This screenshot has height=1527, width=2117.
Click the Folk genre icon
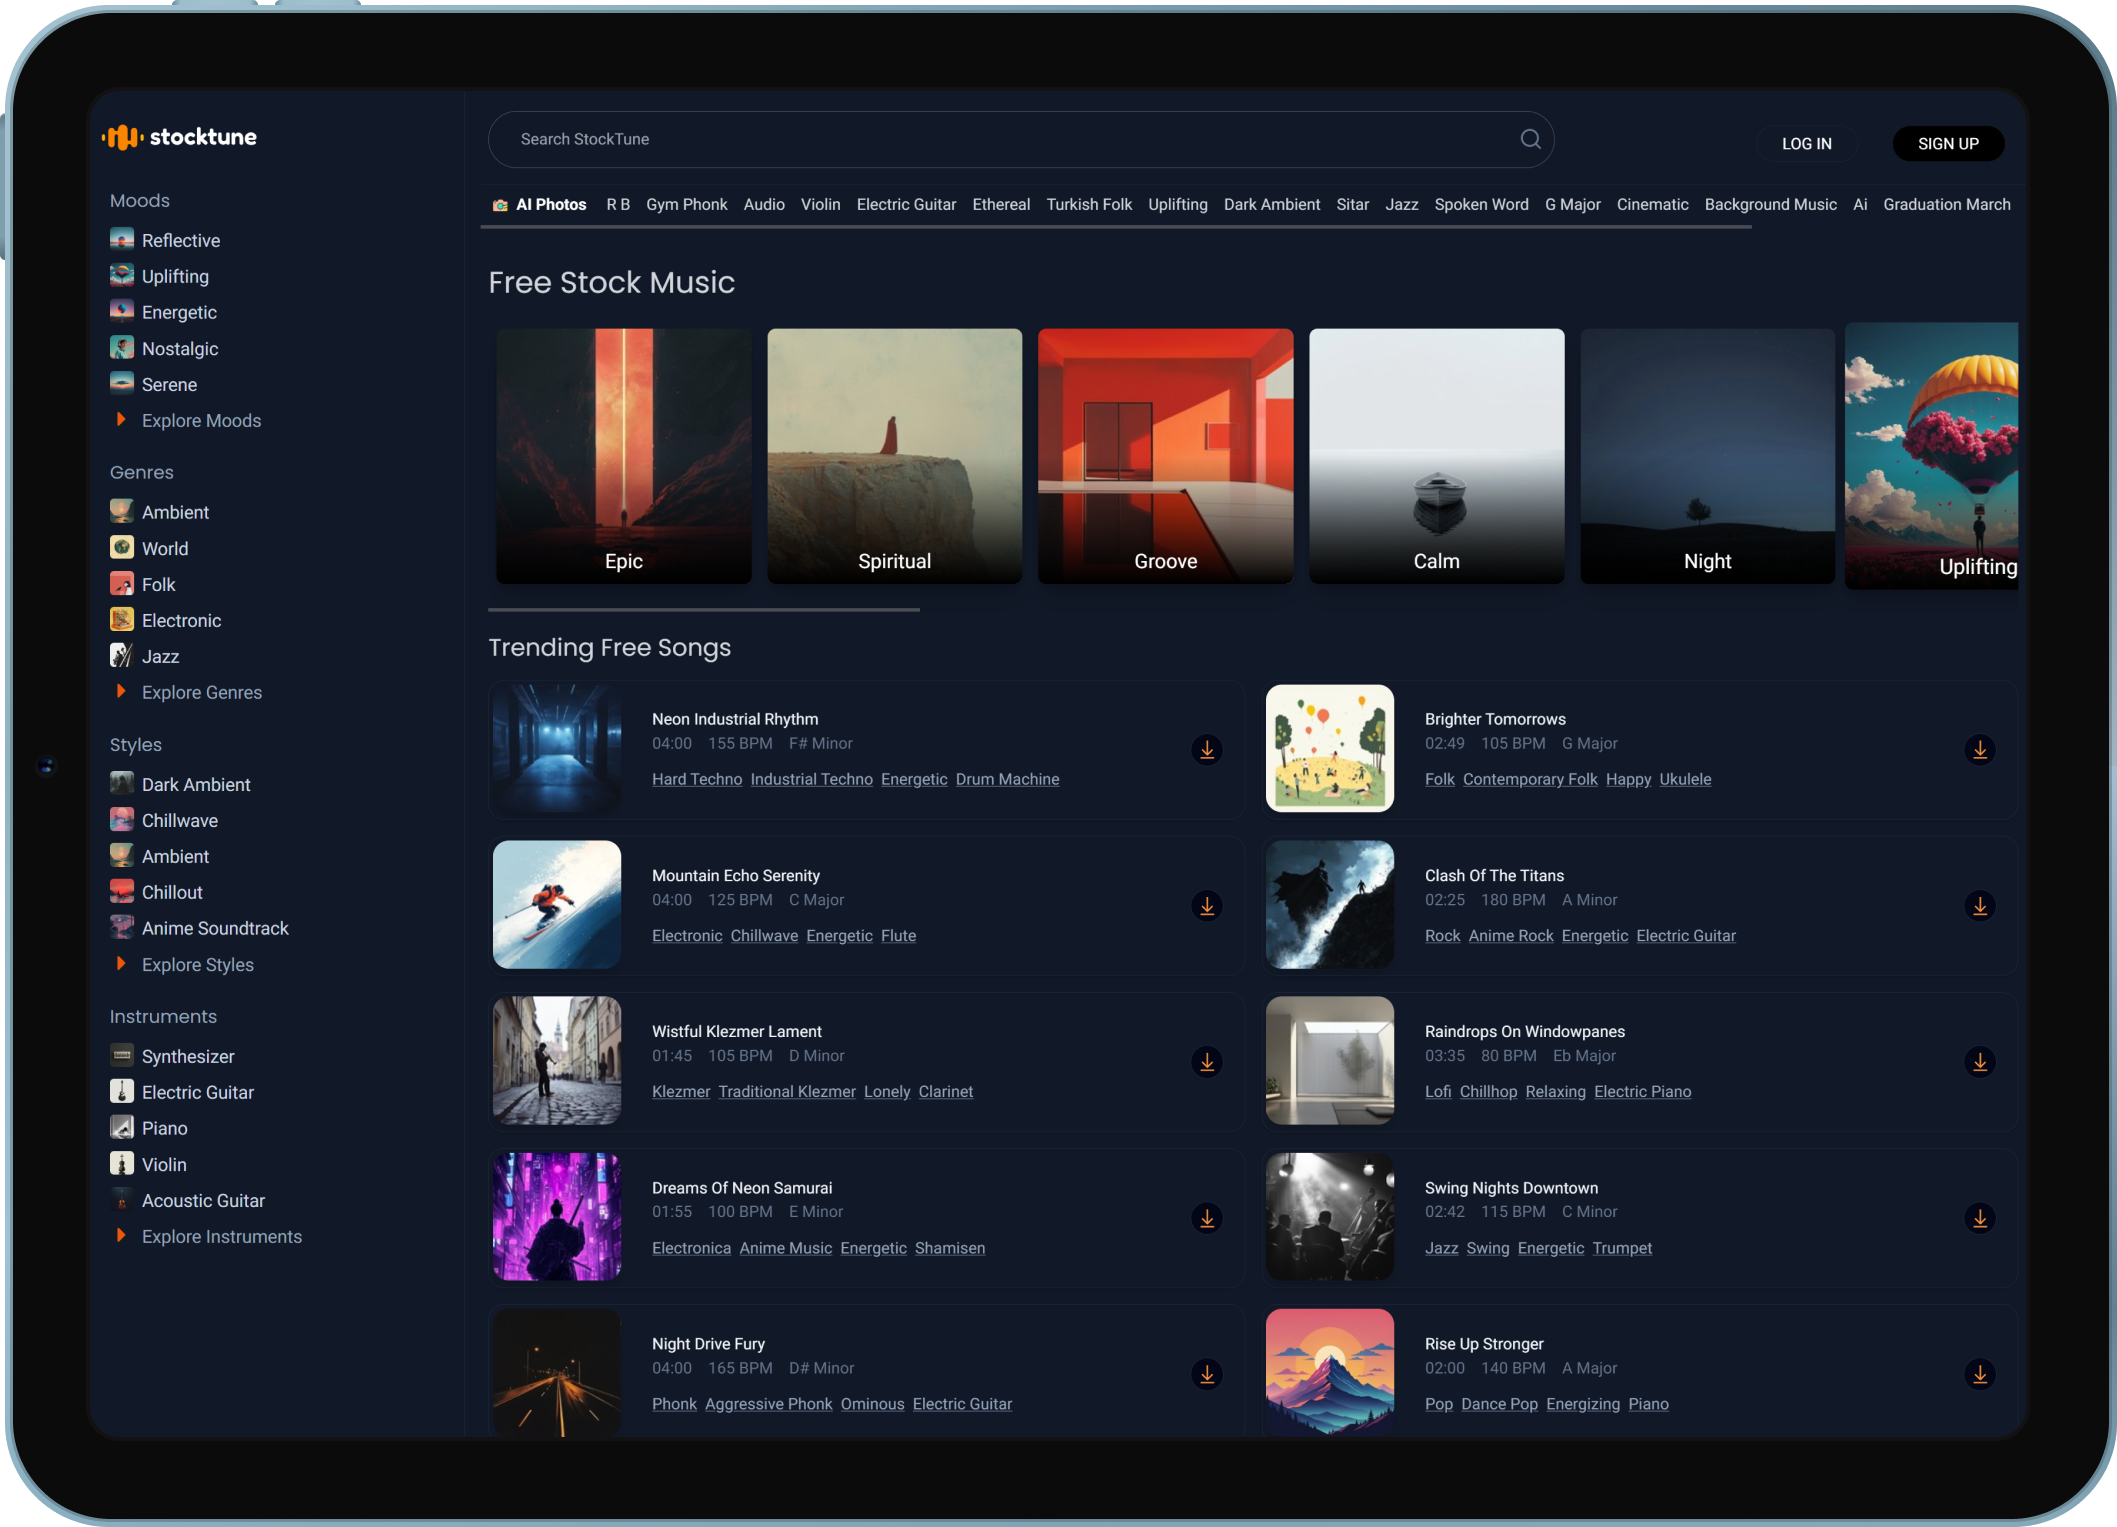(x=122, y=583)
